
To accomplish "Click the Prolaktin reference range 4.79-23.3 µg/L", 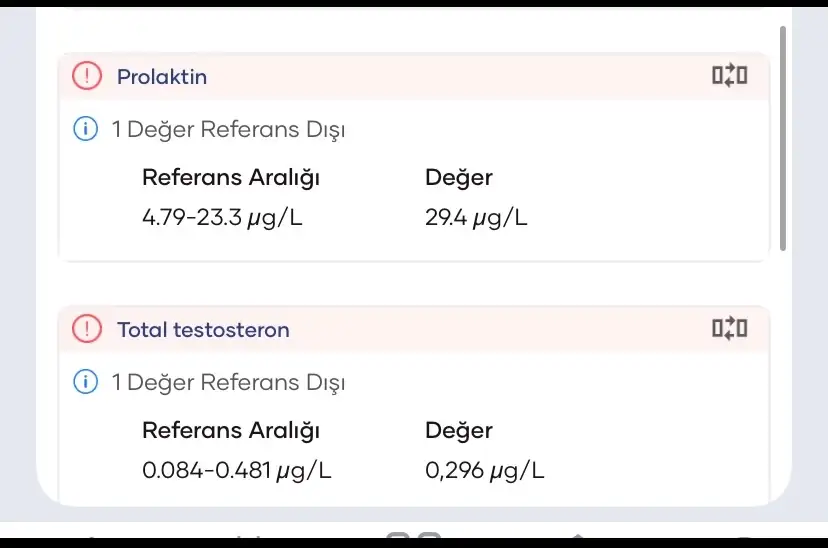I will [x=222, y=217].
